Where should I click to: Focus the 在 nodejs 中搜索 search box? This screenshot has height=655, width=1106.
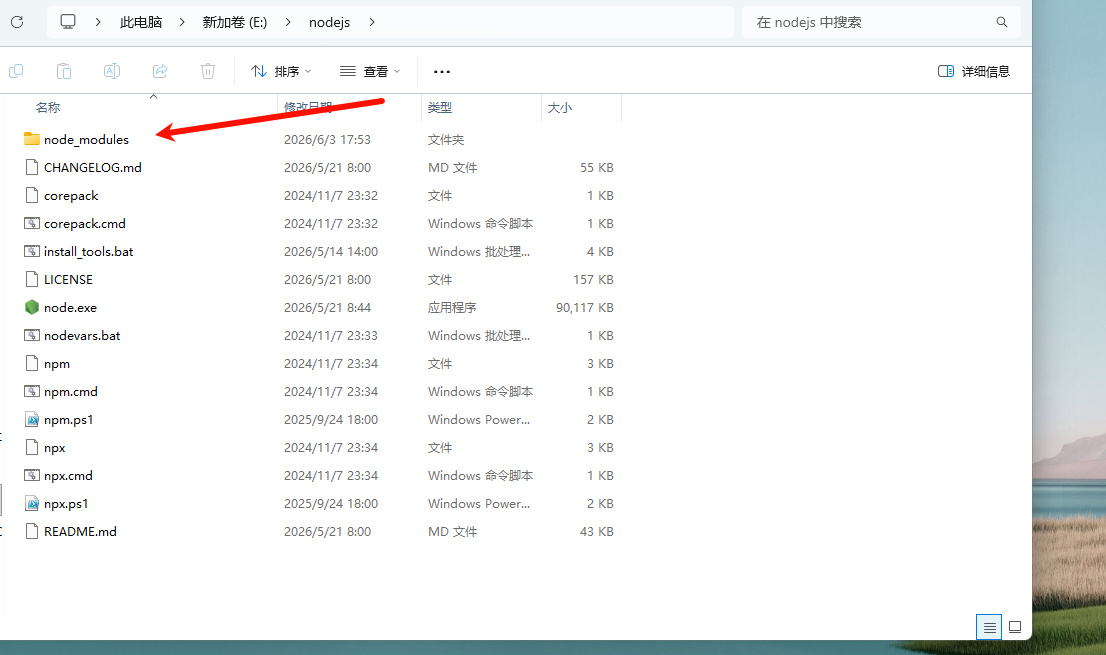pyautogui.click(x=881, y=22)
